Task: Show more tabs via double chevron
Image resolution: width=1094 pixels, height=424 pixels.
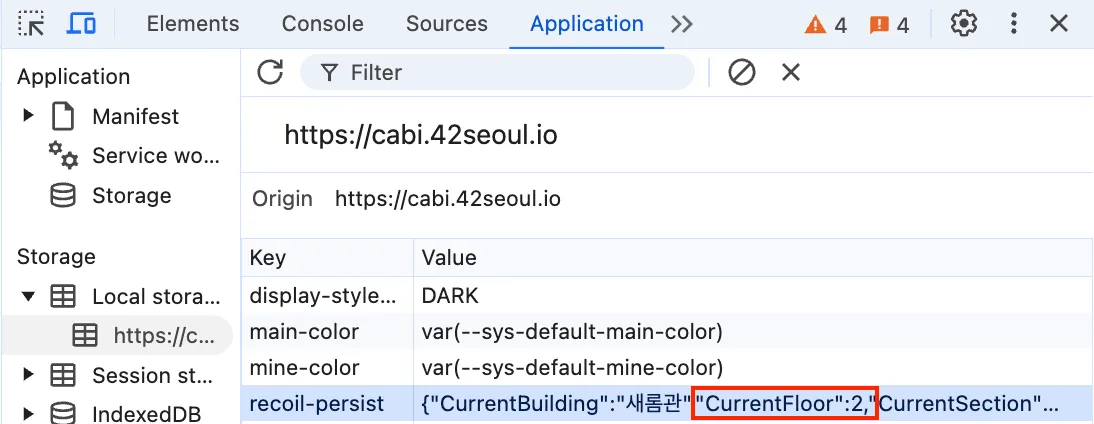Action: coord(682,24)
